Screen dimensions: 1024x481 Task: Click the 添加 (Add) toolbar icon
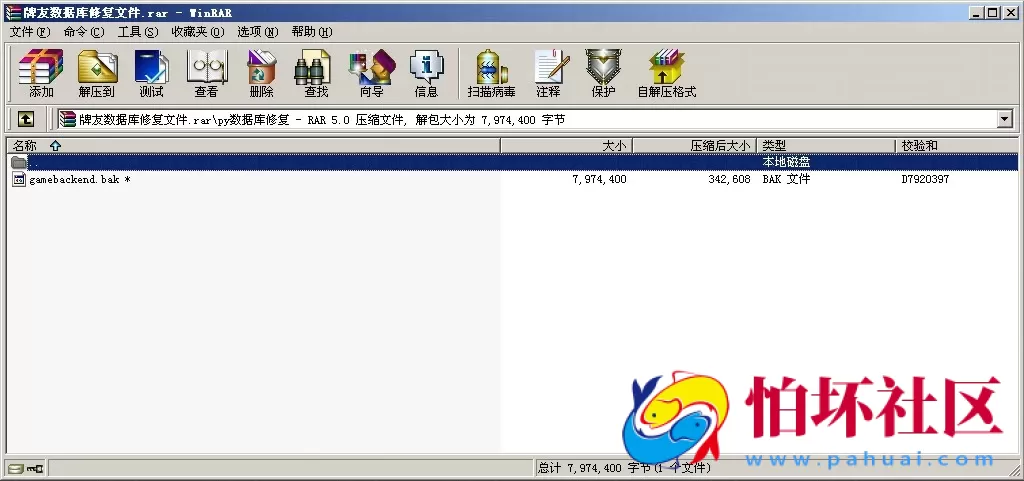pyautogui.click(x=41, y=72)
